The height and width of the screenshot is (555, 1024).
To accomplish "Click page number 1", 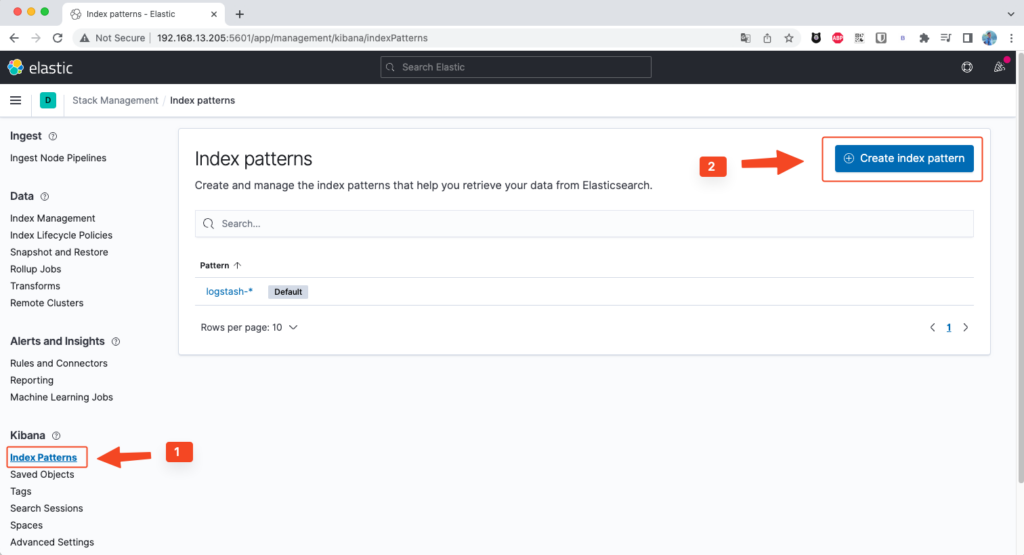I will tap(949, 327).
